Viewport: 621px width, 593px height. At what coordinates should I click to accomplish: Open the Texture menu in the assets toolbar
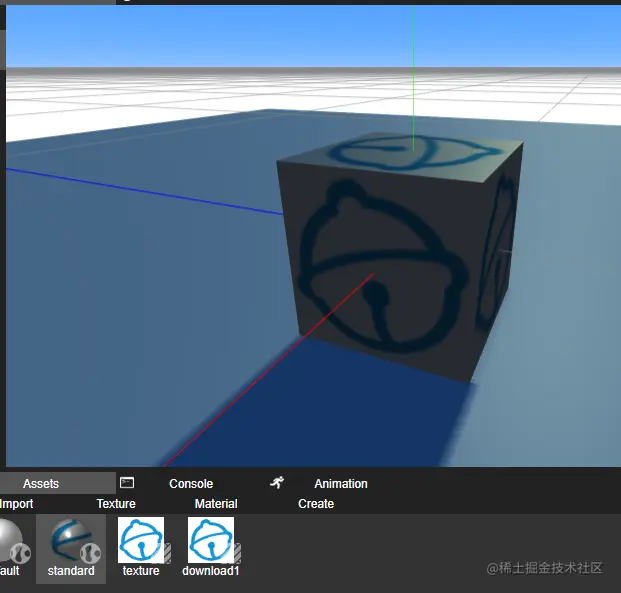[x=116, y=504]
